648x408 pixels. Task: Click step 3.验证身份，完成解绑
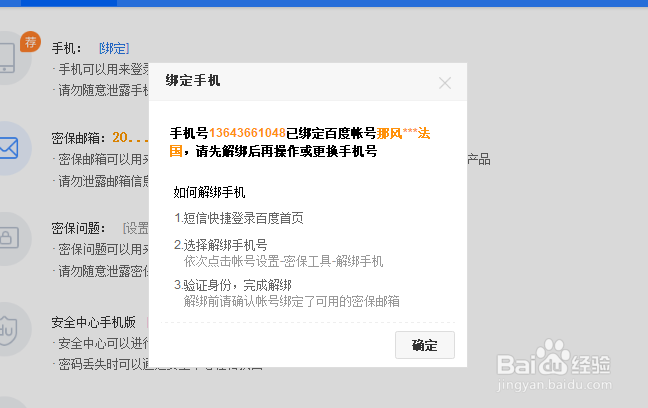233,285
